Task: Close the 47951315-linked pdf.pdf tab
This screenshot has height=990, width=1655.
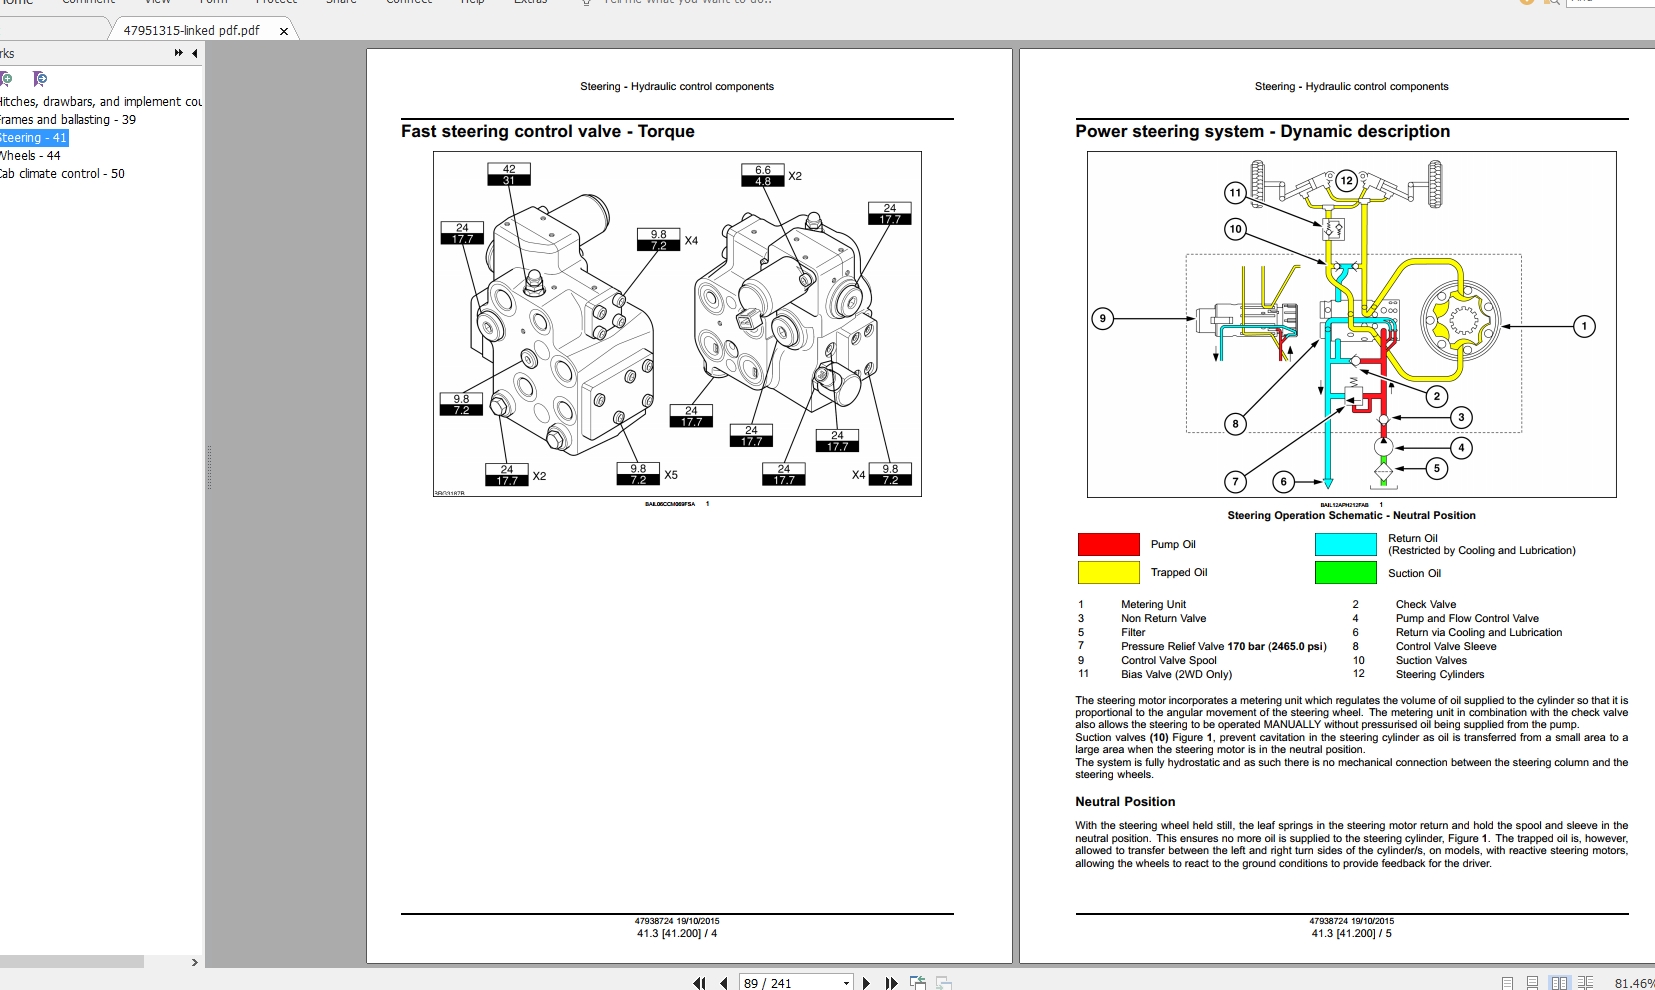Action: click(284, 31)
